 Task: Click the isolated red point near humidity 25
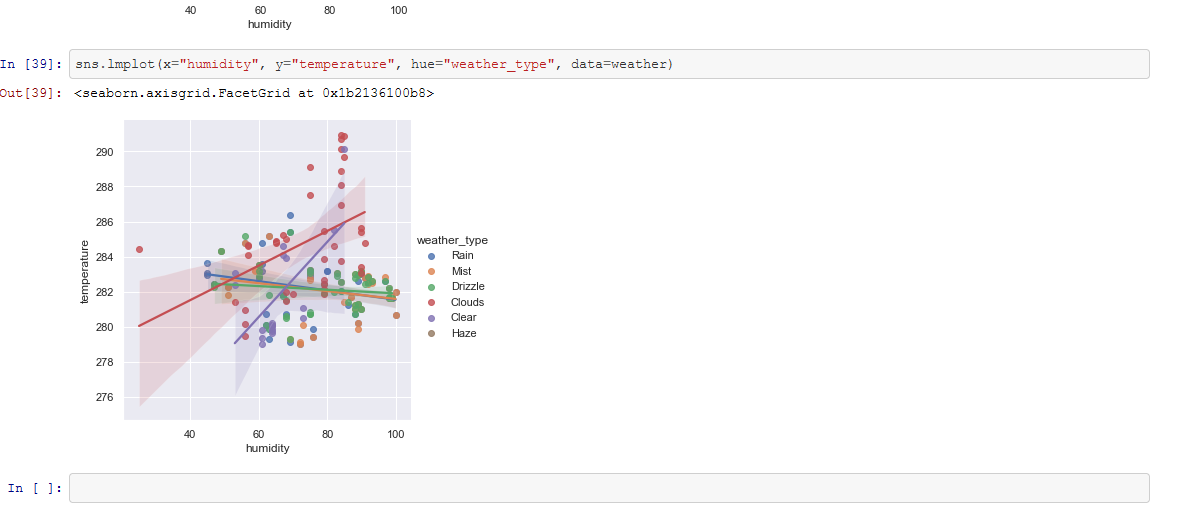click(139, 249)
